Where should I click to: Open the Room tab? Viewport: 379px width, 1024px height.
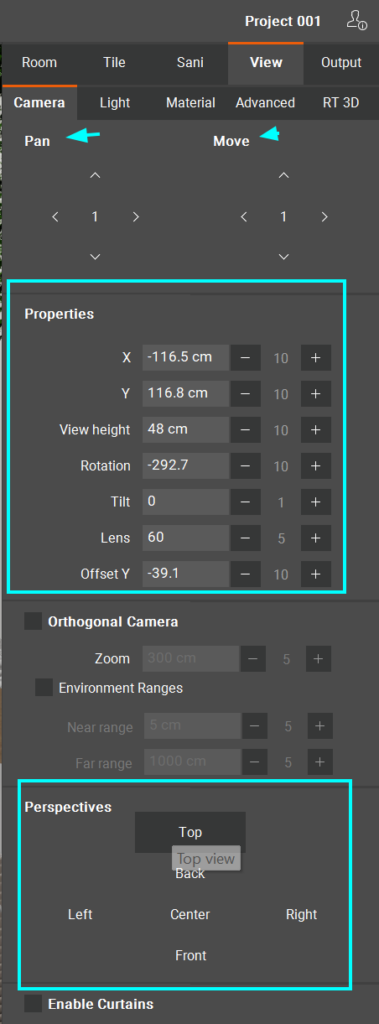39,63
